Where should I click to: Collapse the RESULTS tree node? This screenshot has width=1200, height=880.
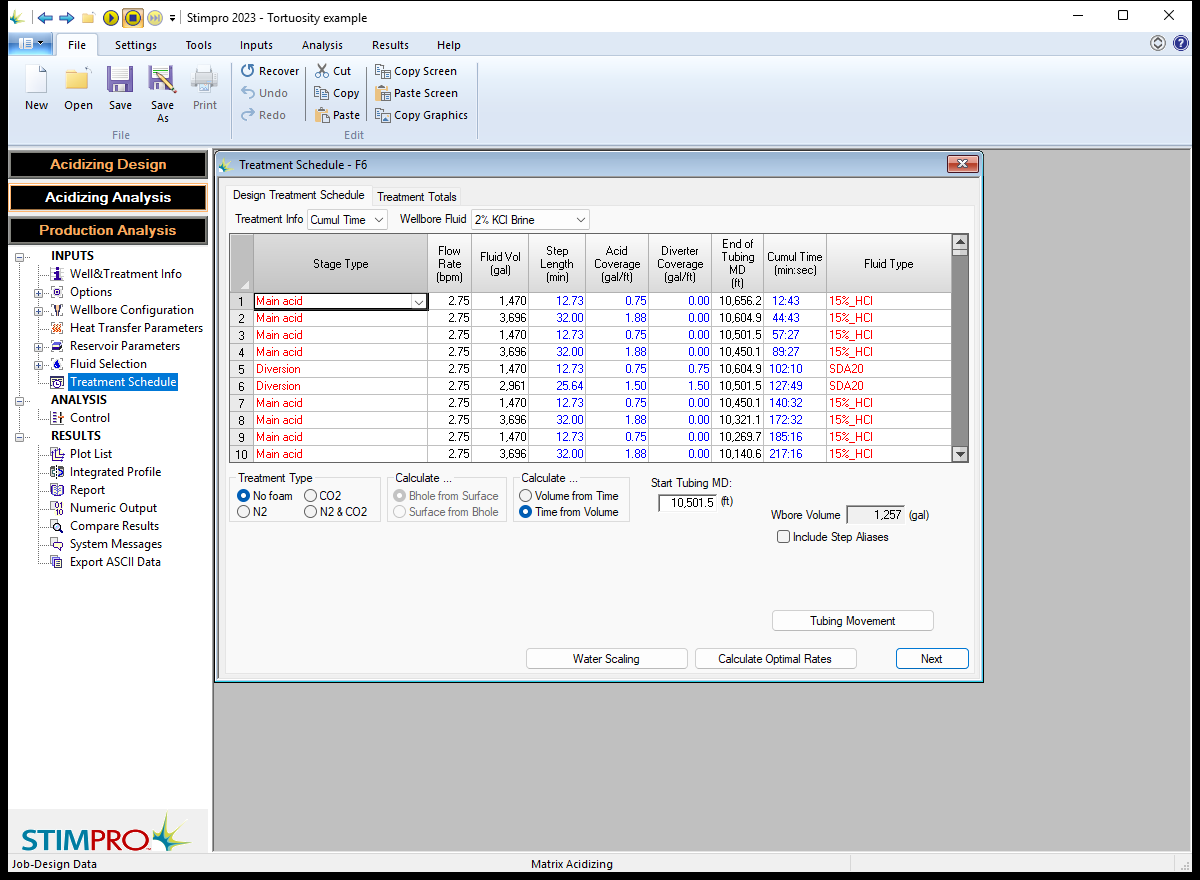coord(21,436)
